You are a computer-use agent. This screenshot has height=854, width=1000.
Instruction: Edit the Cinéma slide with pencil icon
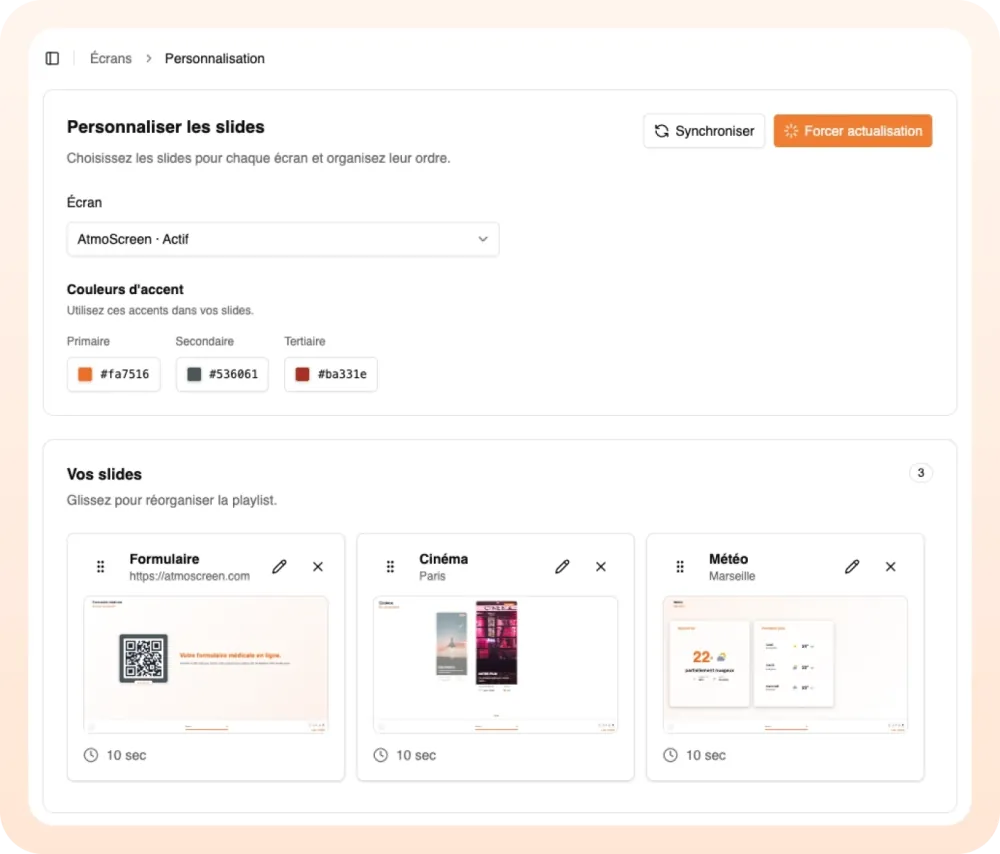click(x=562, y=566)
